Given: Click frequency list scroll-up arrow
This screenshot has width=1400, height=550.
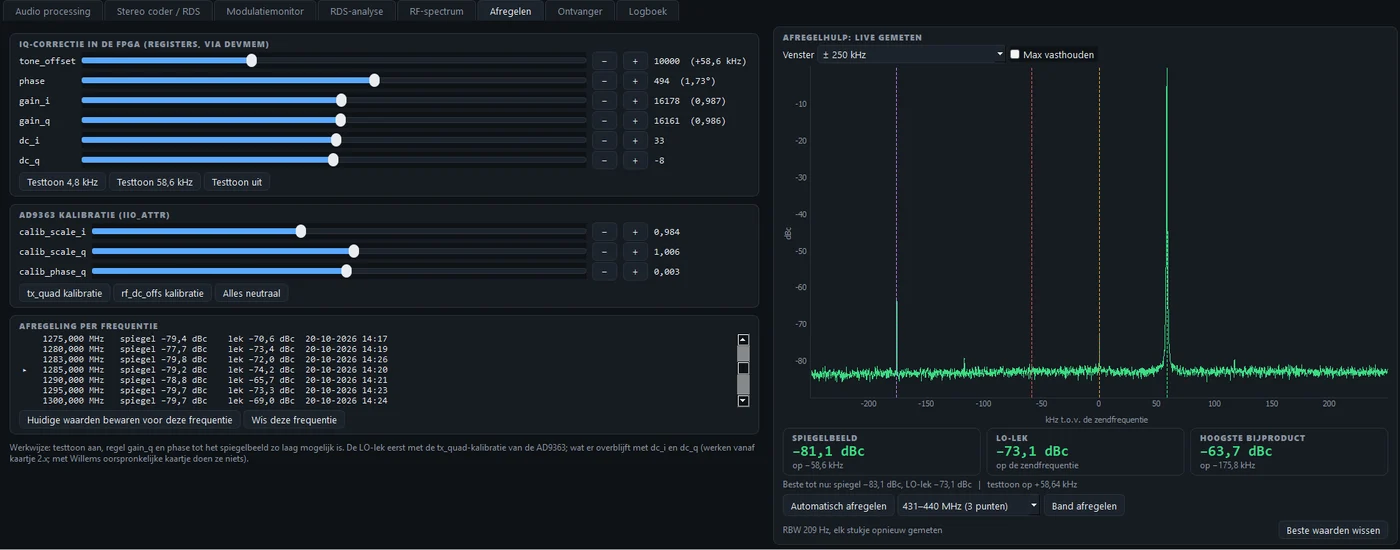Looking at the screenshot, I should click(743, 339).
